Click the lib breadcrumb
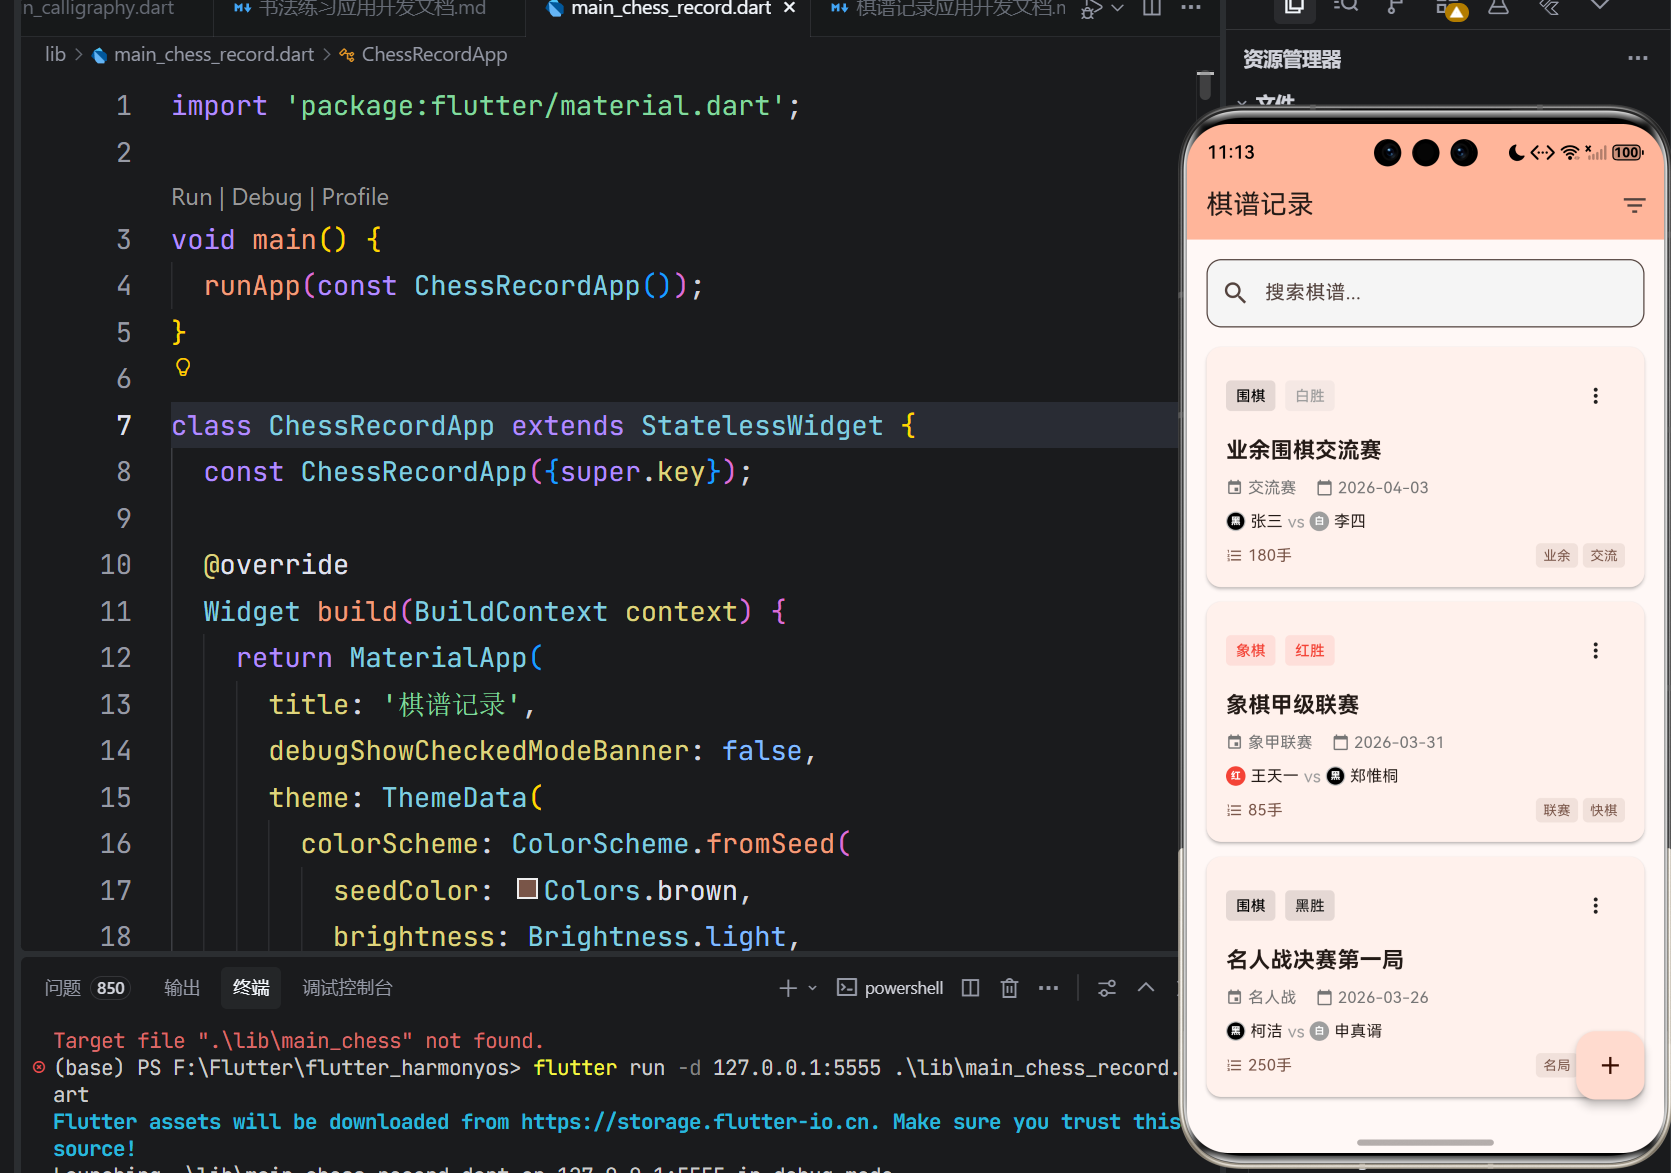The height and width of the screenshot is (1173, 1671). [x=55, y=55]
